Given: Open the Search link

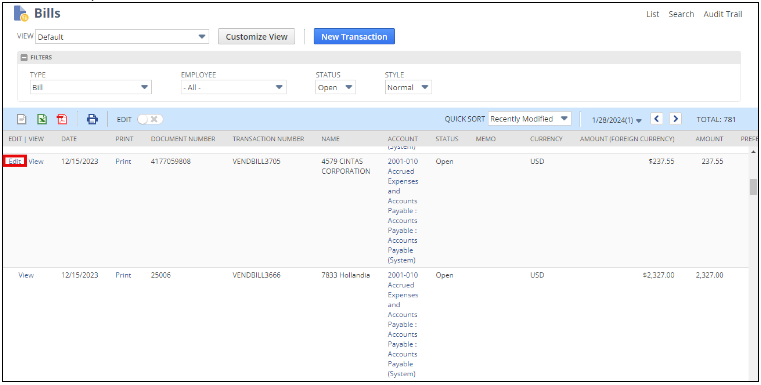Looking at the screenshot, I should pyautogui.click(x=681, y=14).
